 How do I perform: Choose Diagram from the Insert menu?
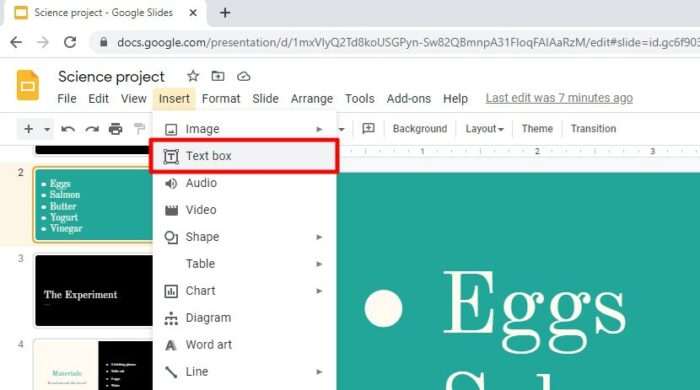point(244,318)
